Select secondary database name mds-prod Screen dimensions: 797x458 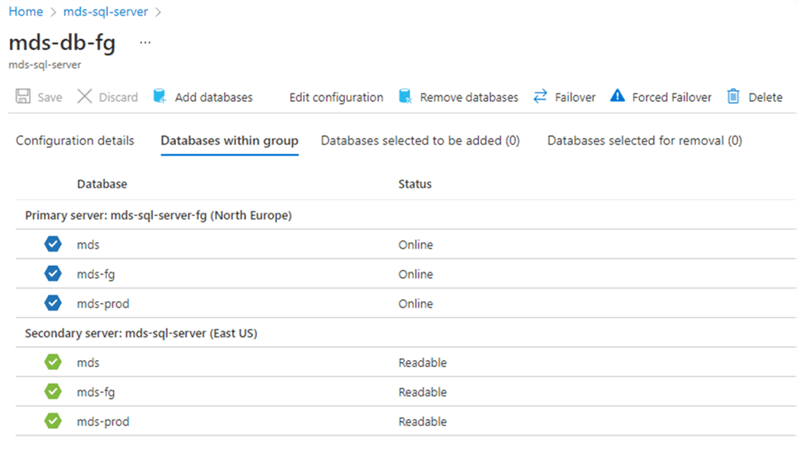103,422
